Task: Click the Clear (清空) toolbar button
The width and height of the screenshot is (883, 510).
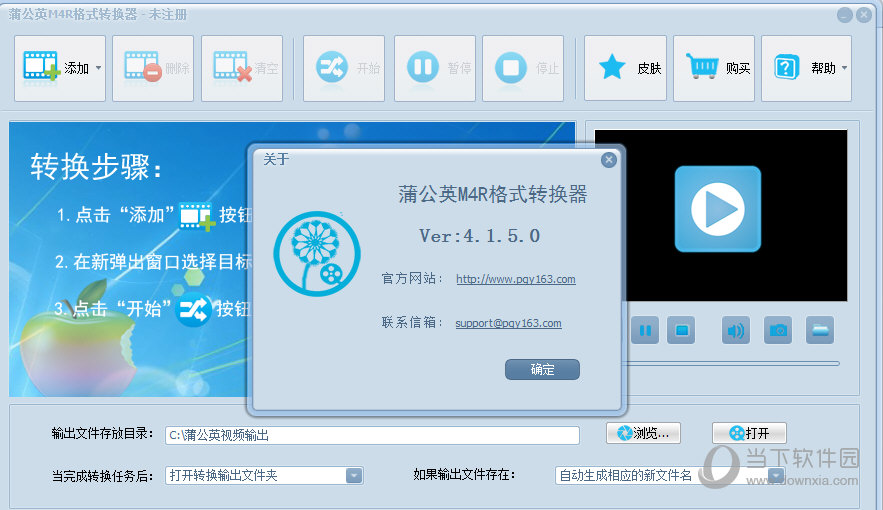Action: 242,69
